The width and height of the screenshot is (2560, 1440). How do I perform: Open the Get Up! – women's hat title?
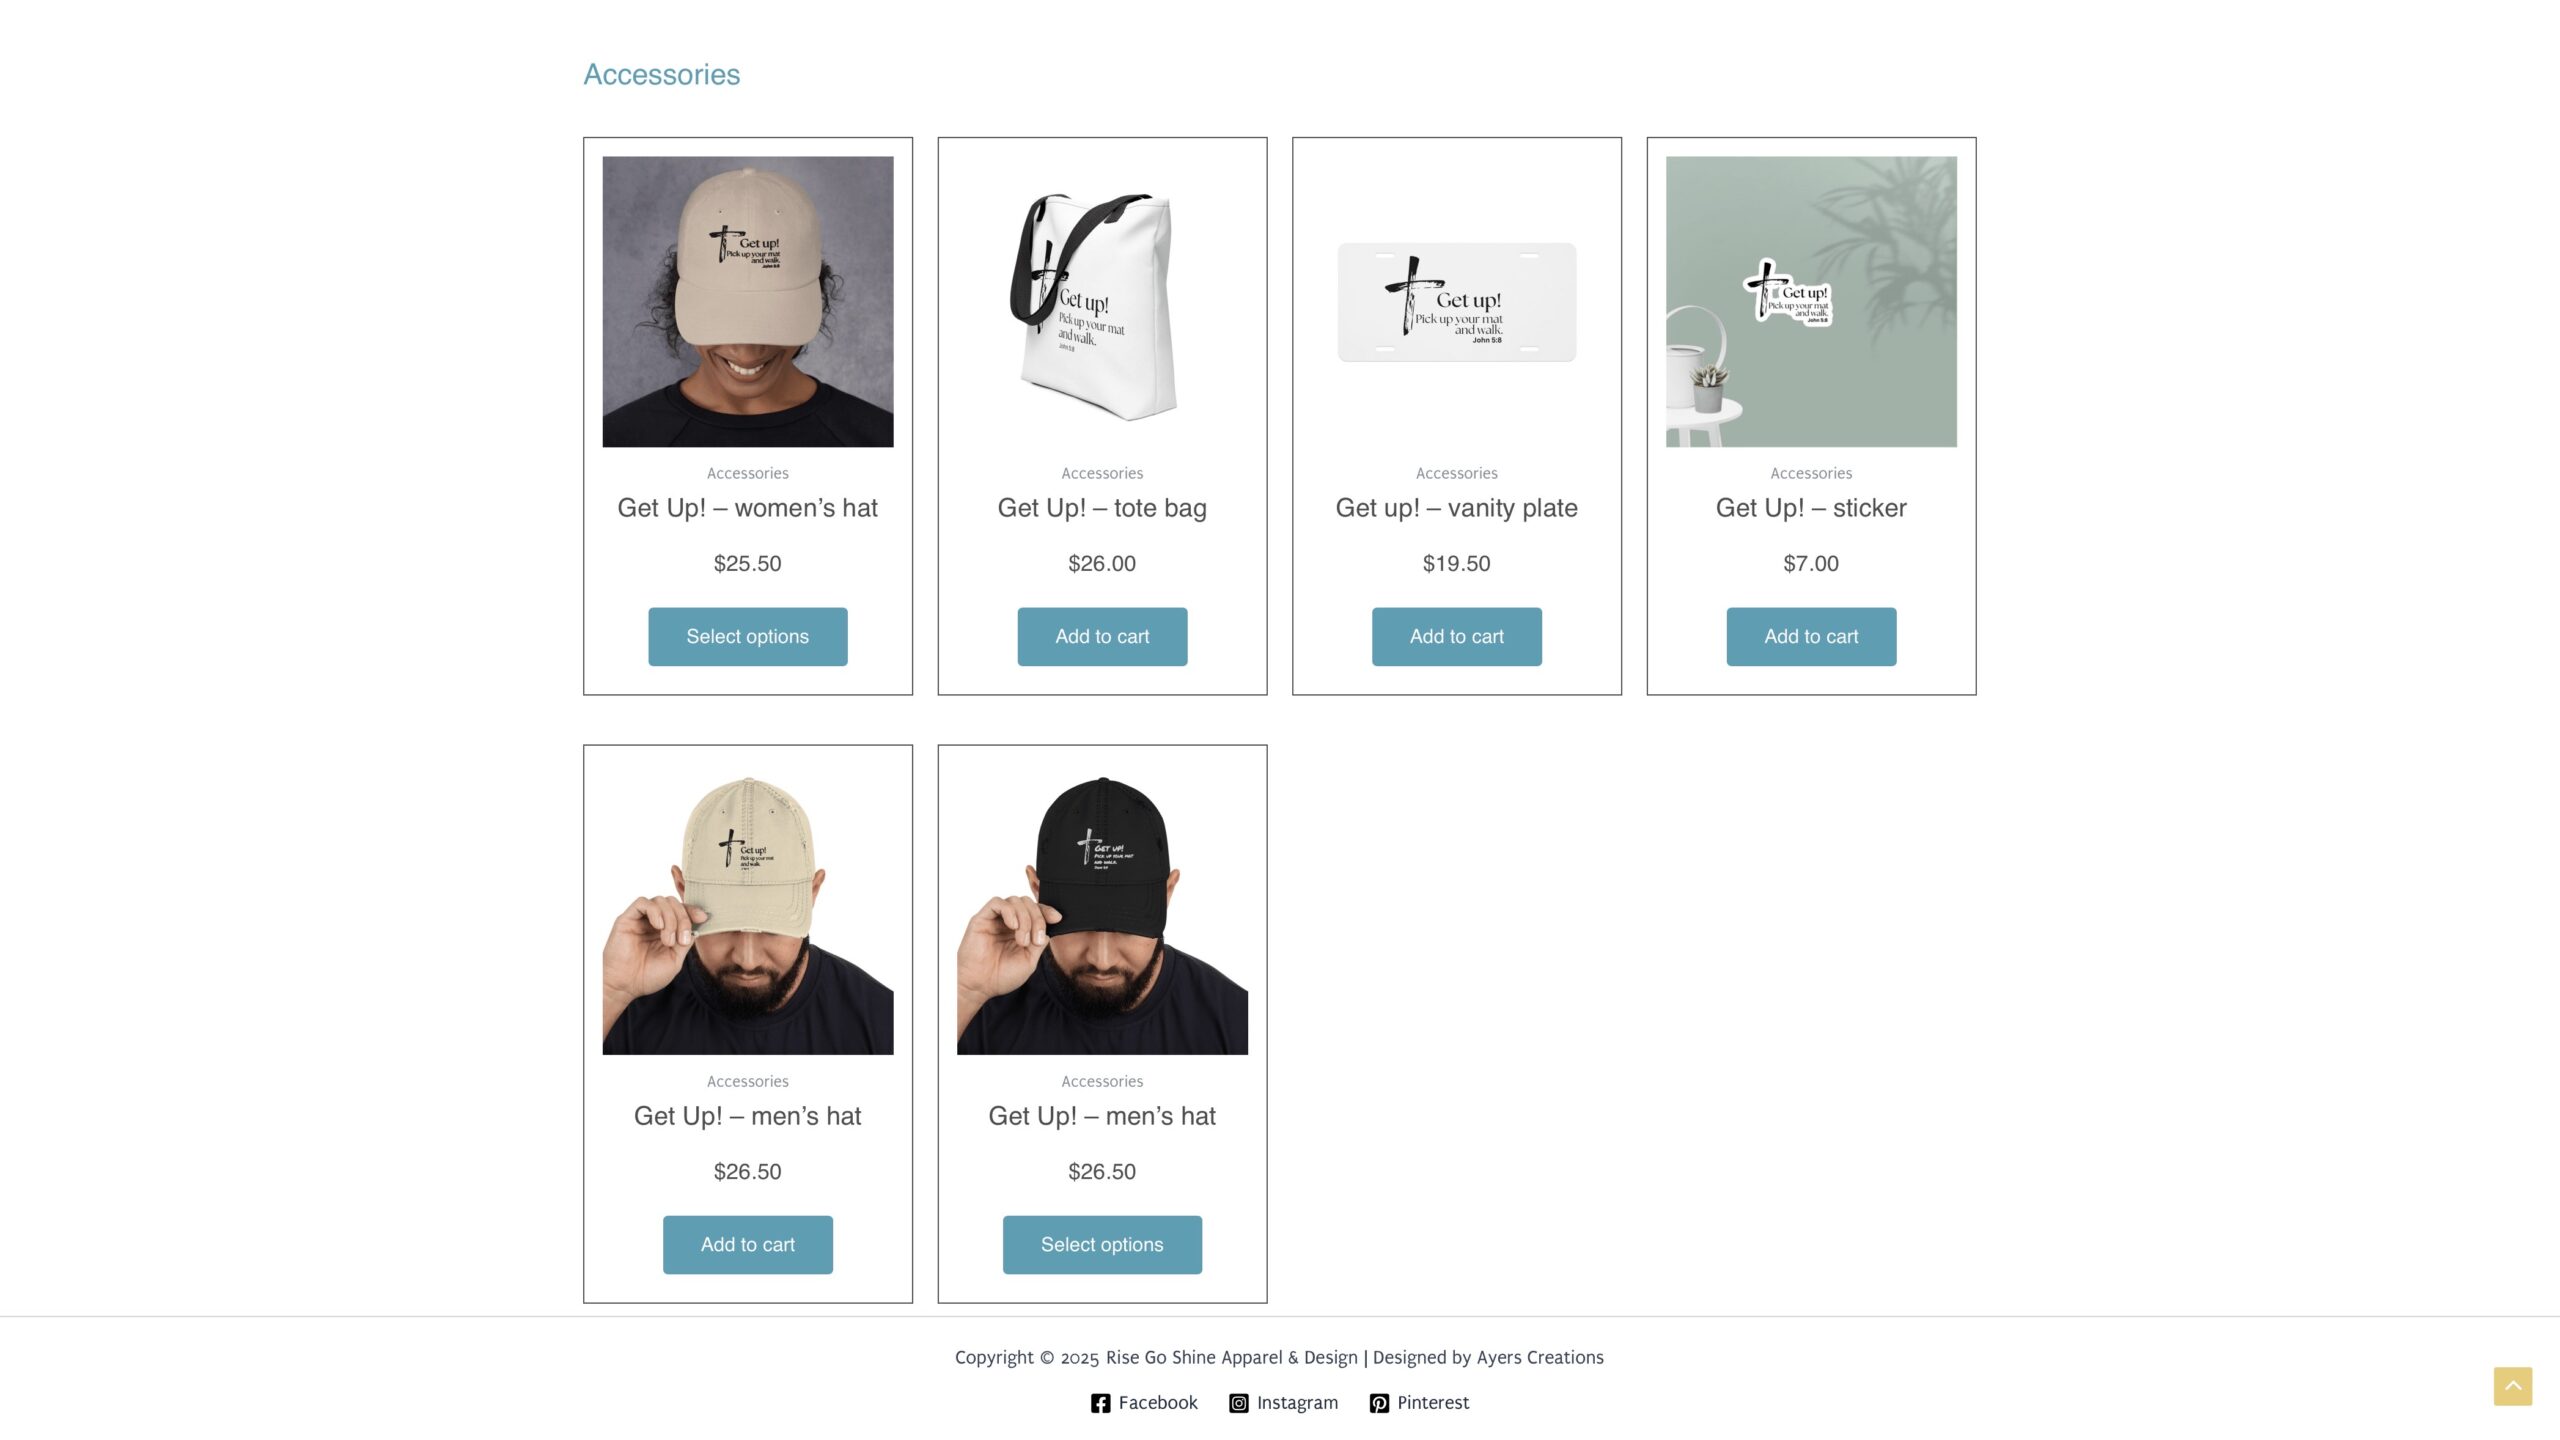point(747,508)
